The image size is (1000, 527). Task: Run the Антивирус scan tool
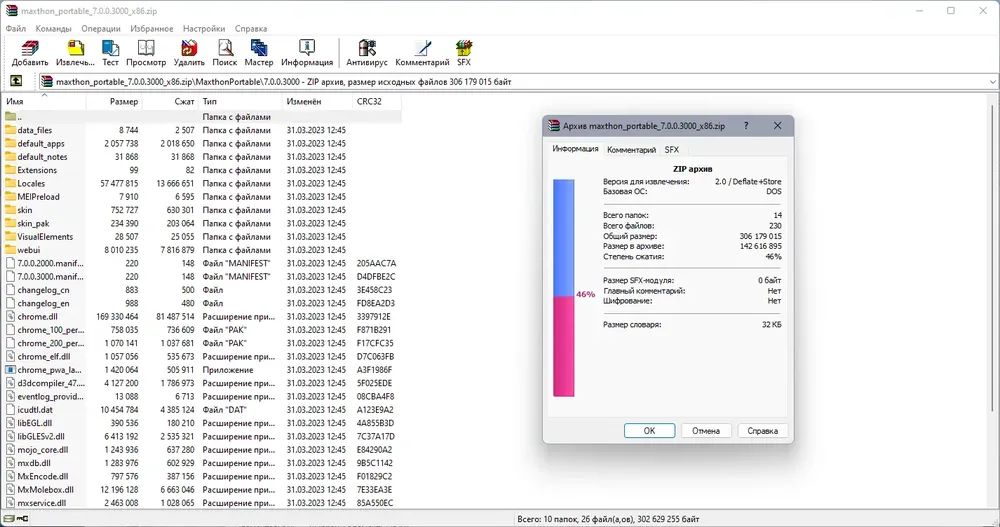point(367,53)
